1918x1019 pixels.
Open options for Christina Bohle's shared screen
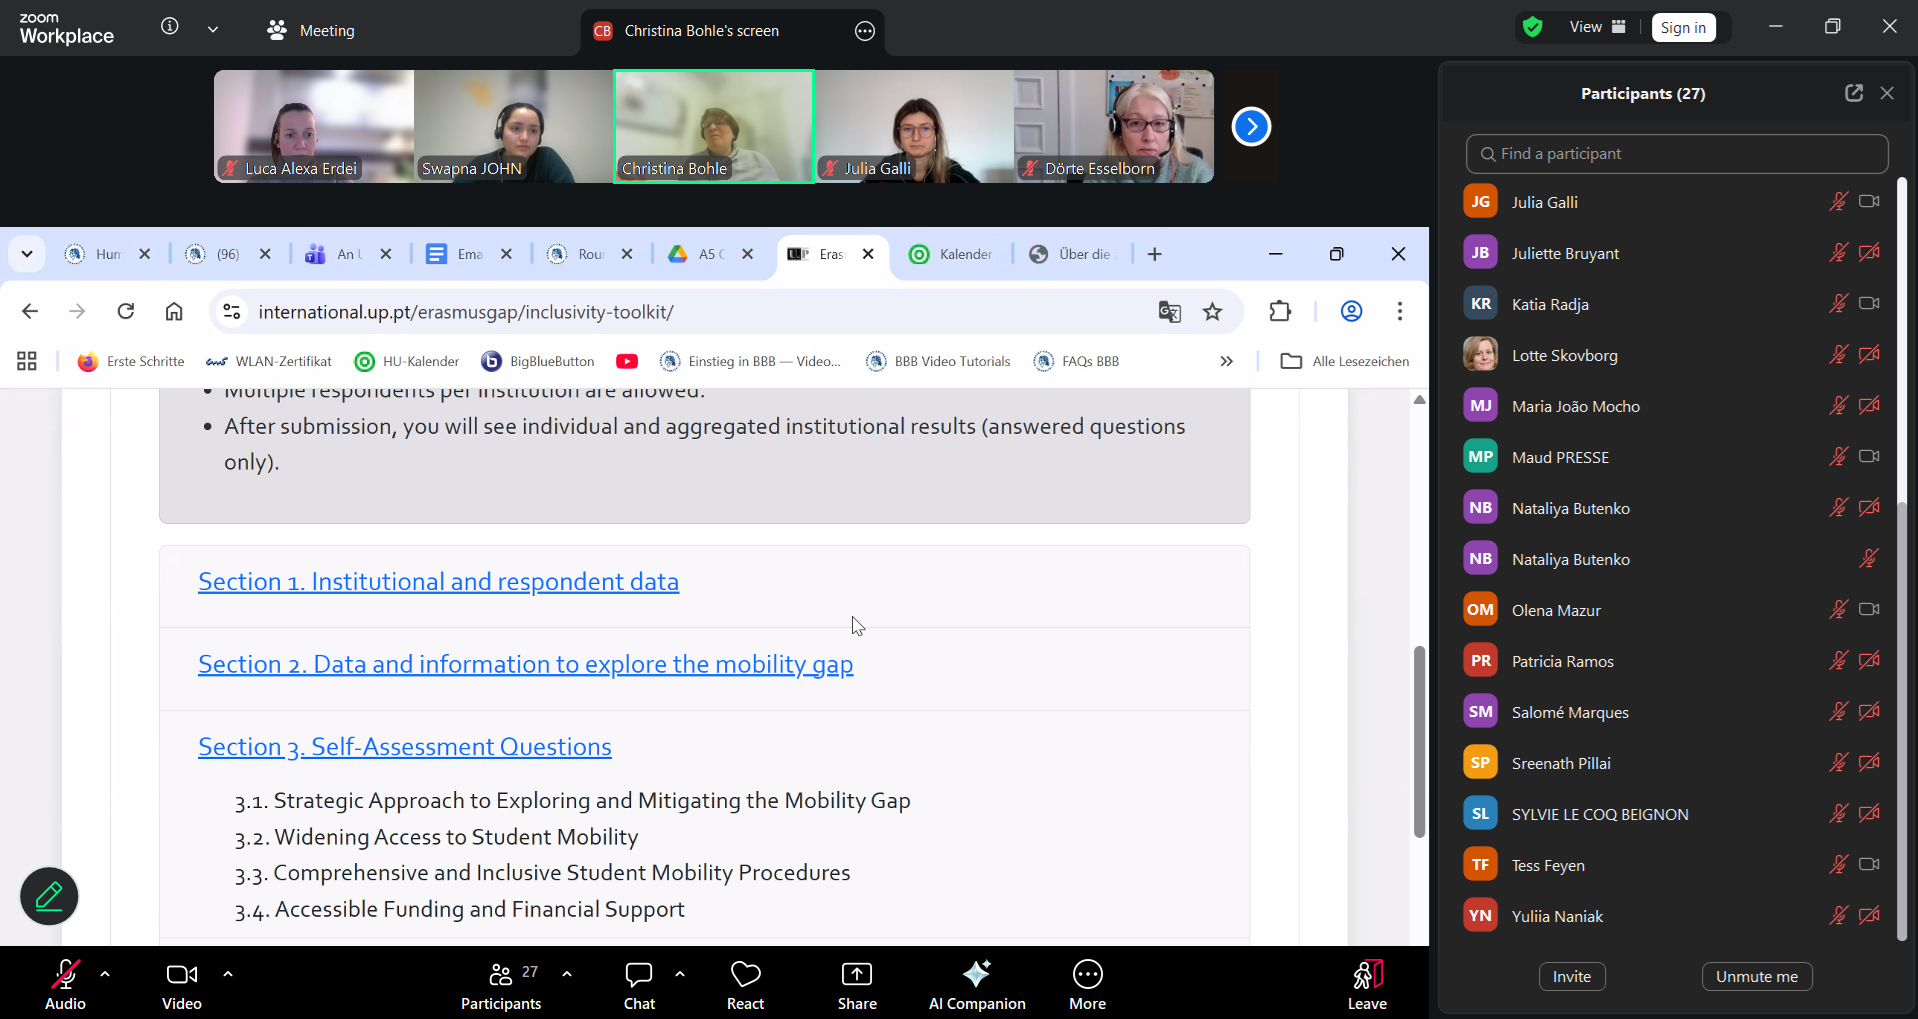coord(865,31)
